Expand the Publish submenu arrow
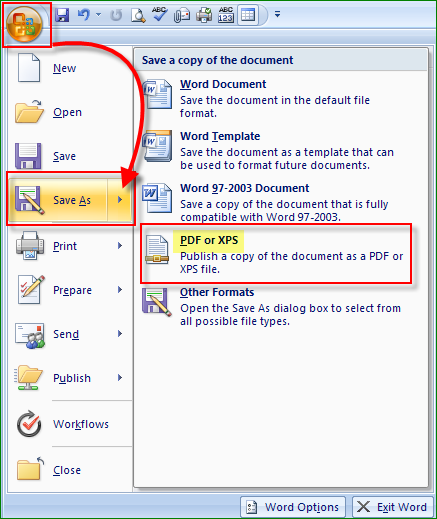This screenshot has width=437, height=519. tap(120, 378)
